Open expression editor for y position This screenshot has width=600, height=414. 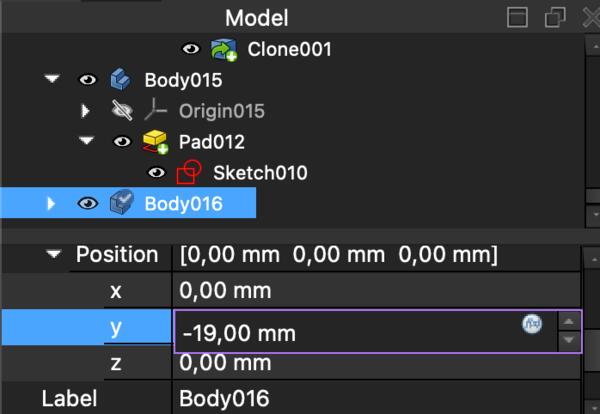(x=531, y=323)
